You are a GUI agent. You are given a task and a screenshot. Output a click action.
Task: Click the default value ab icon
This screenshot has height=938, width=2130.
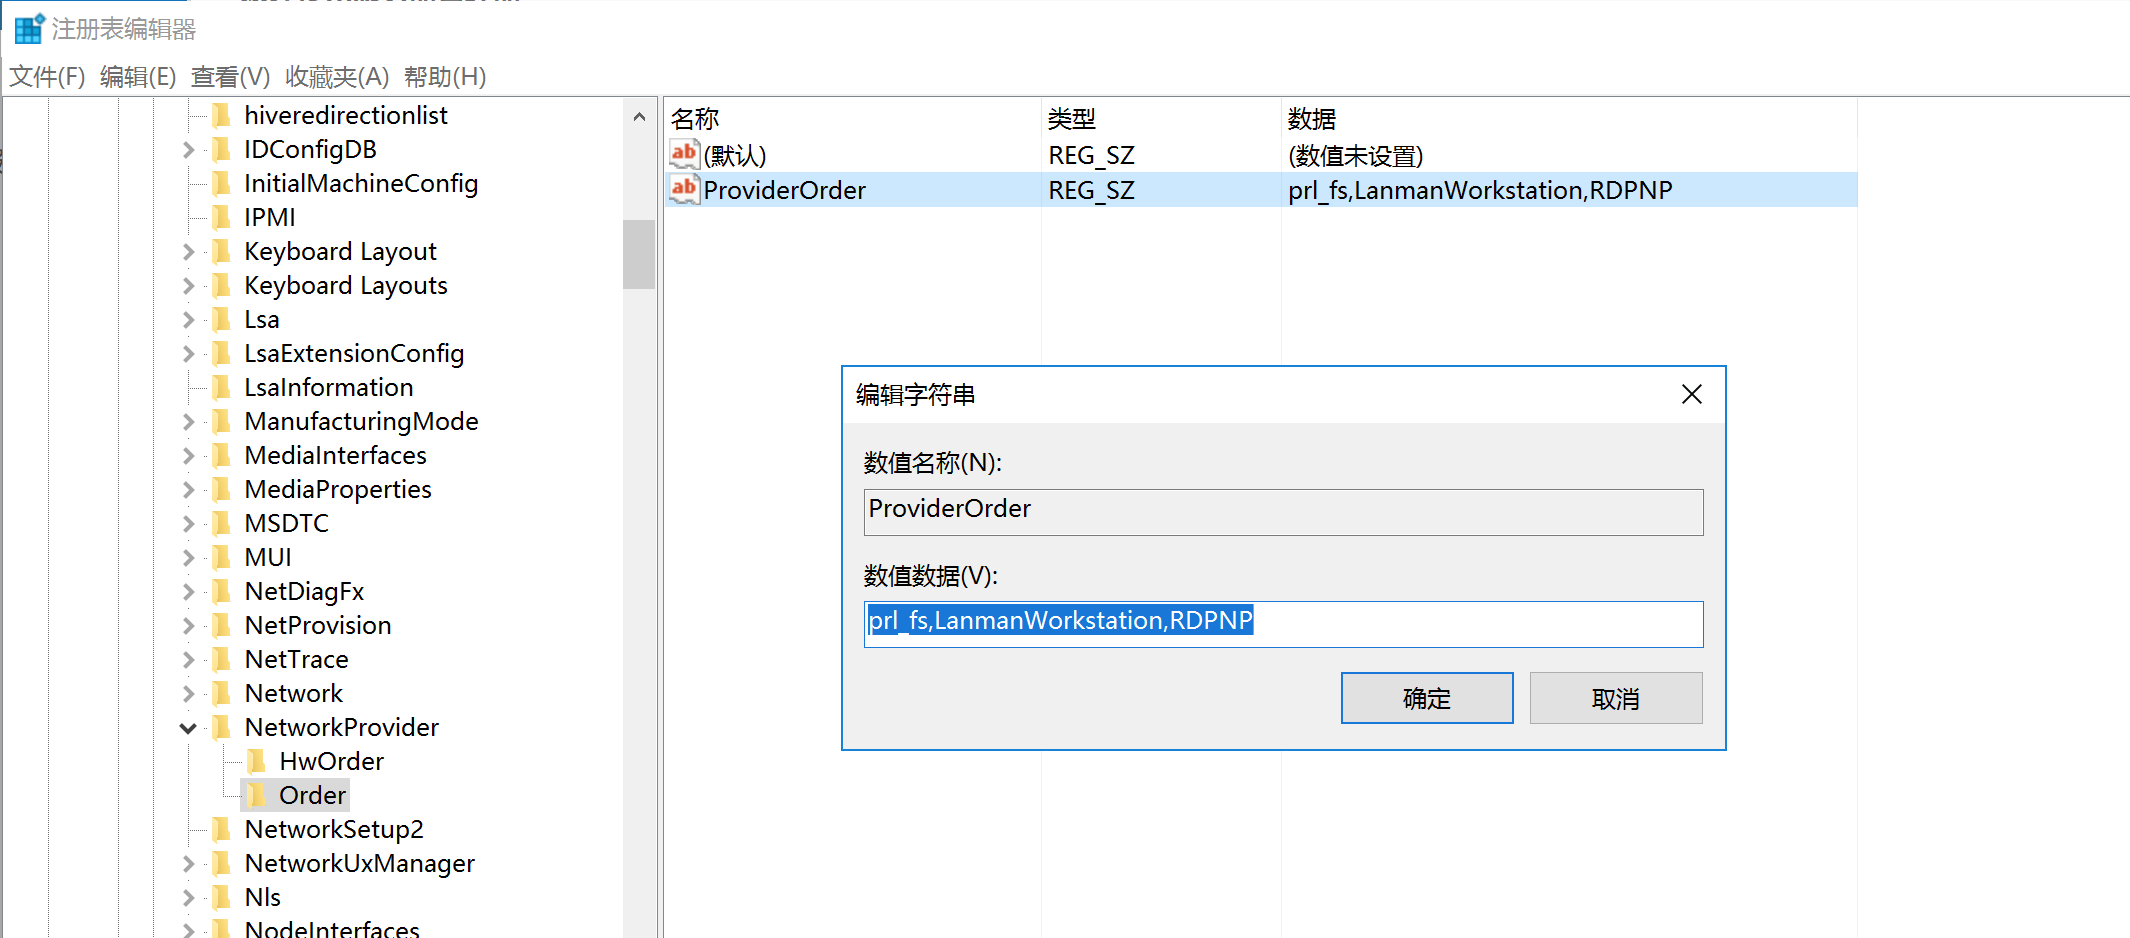[684, 154]
